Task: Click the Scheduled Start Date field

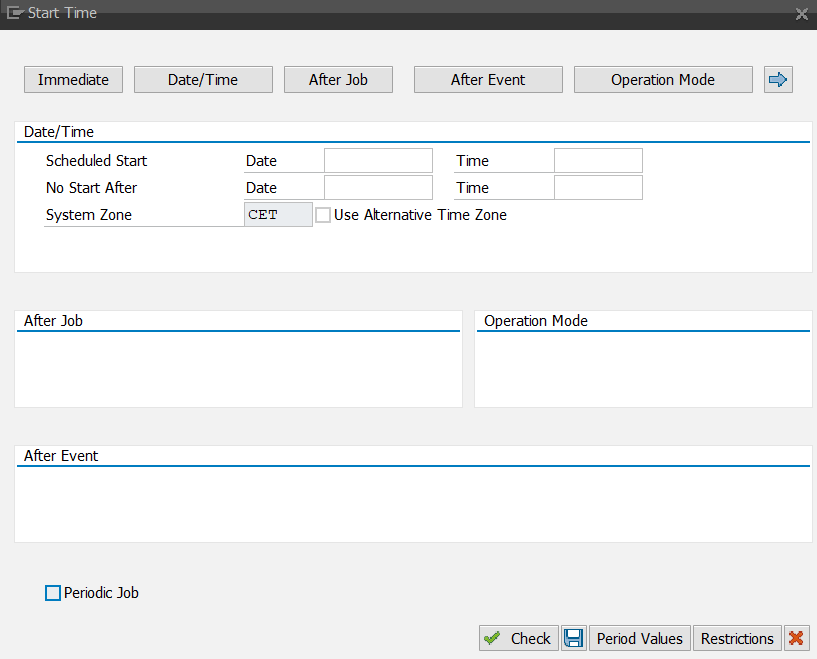Action: (378, 160)
